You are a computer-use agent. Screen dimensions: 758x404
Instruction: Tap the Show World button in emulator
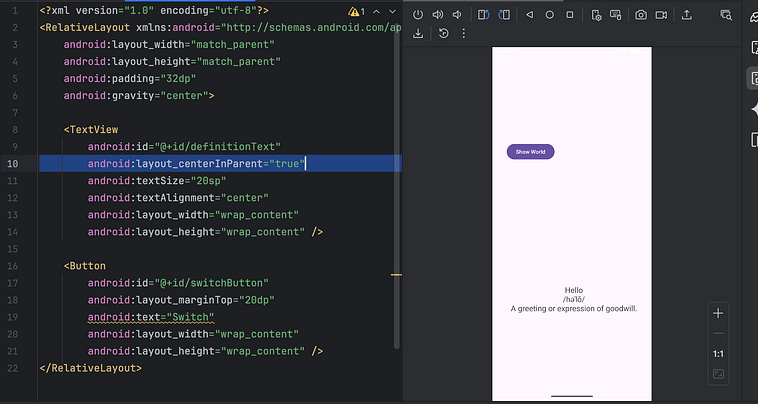tap(530, 152)
